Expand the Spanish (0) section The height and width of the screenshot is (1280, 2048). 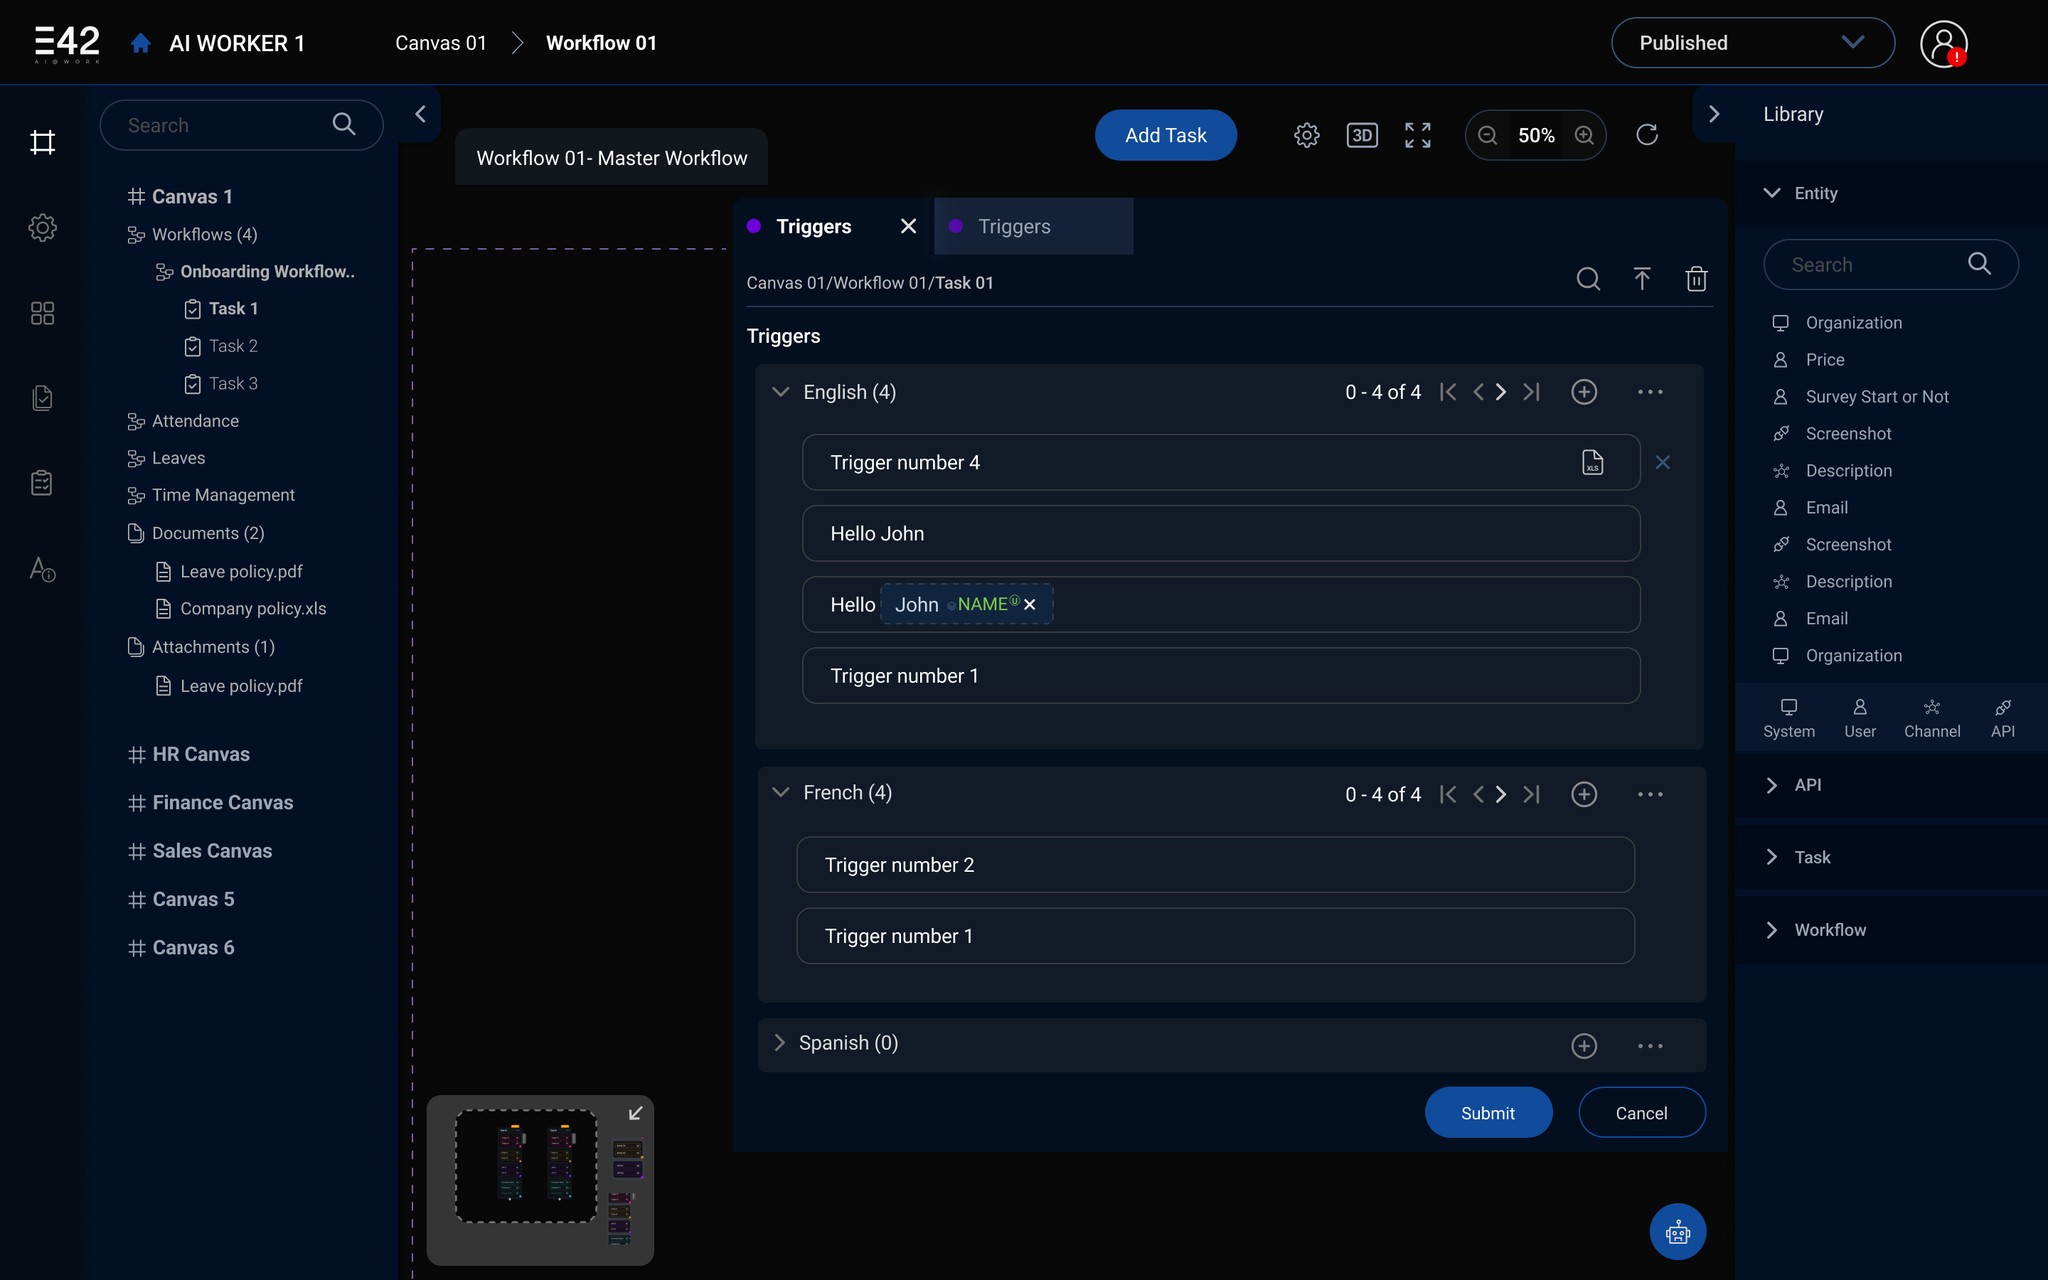tap(780, 1043)
